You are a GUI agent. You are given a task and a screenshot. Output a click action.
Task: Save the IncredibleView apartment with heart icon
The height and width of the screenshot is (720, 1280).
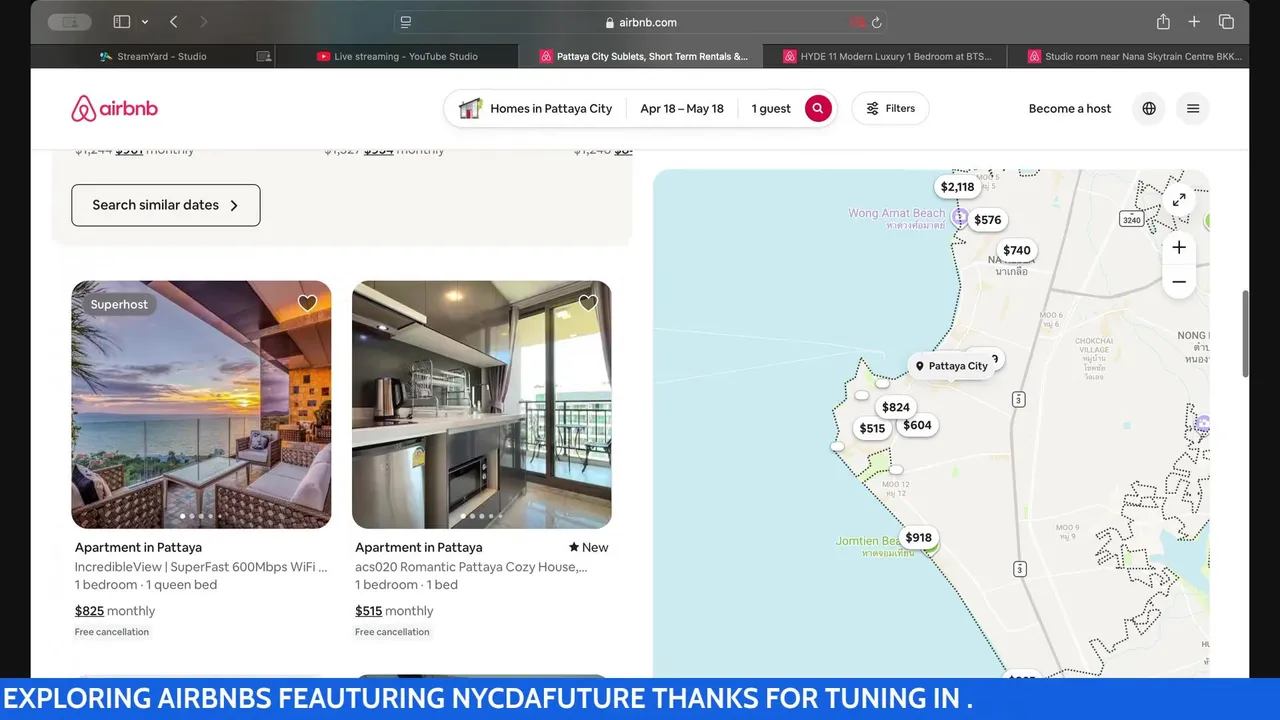tap(307, 303)
